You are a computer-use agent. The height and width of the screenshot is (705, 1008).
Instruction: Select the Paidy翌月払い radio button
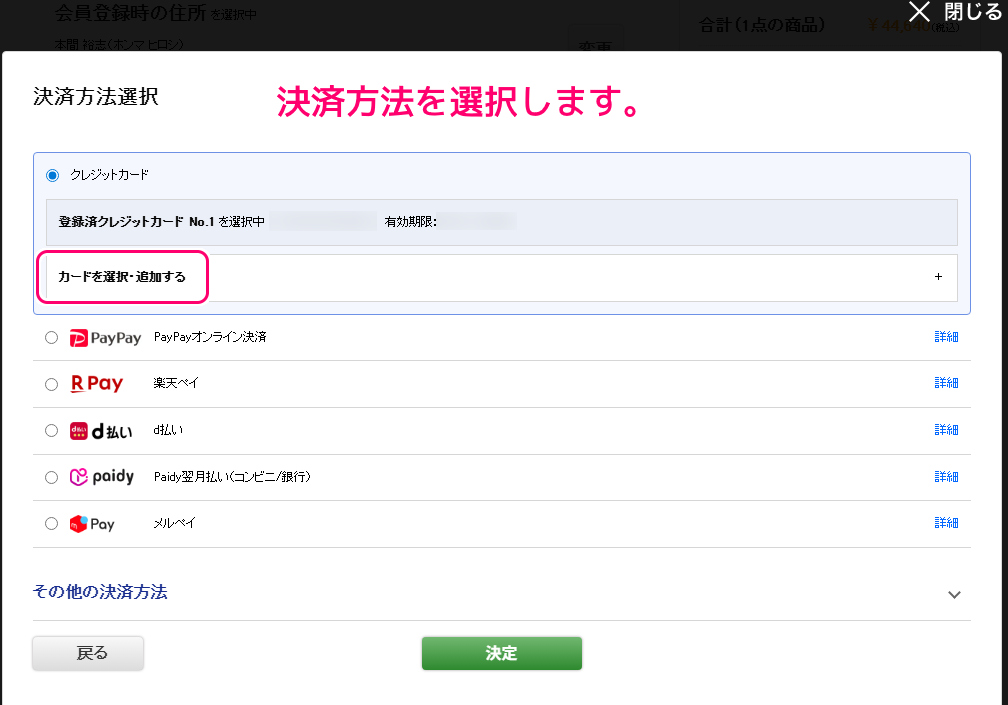[x=51, y=477]
